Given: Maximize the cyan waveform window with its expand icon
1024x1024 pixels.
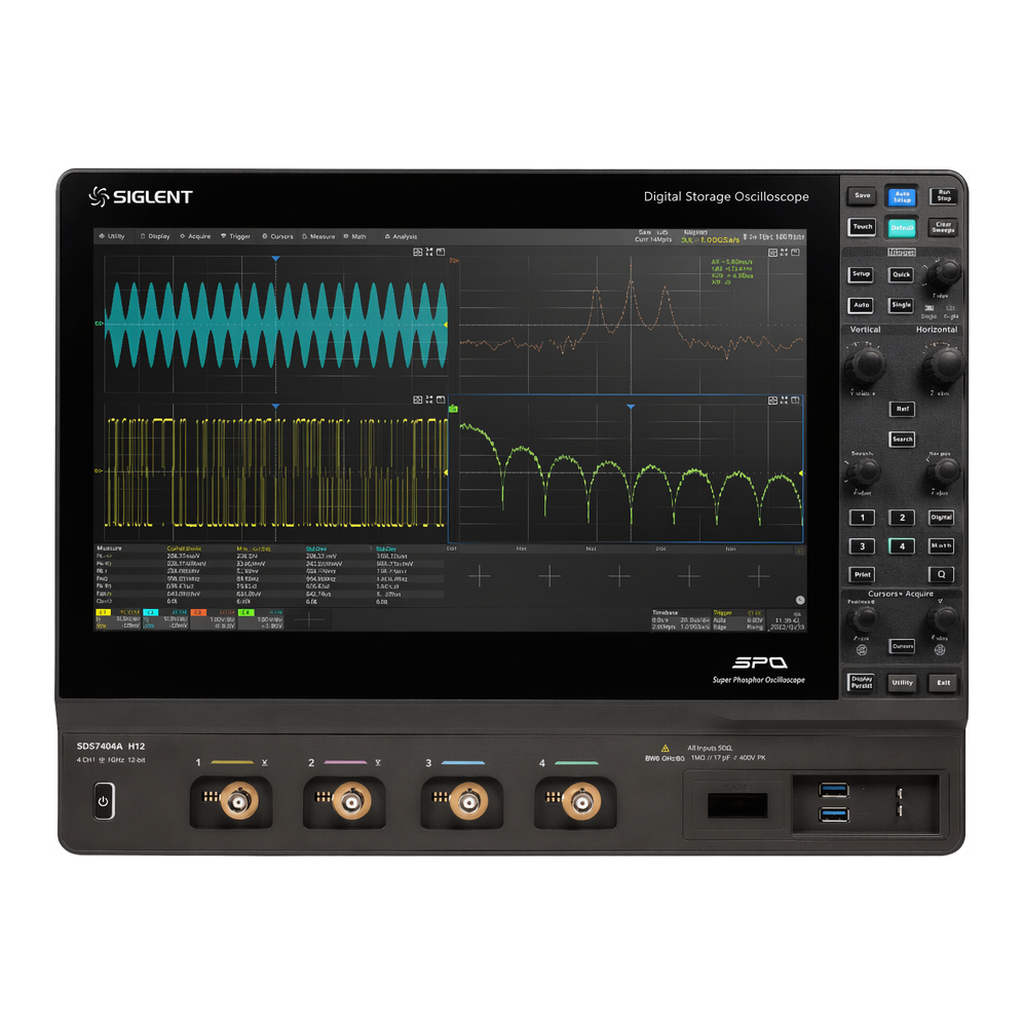Looking at the screenshot, I should pyautogui.click(x=429, y=252).
